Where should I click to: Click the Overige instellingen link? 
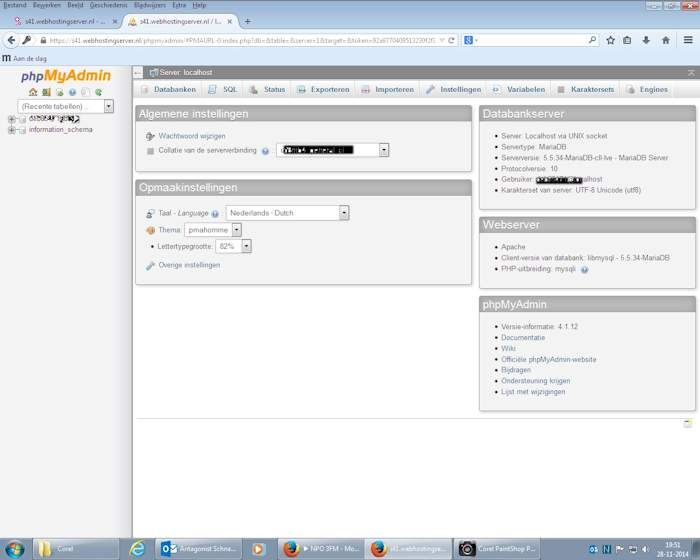coord(189,265)
